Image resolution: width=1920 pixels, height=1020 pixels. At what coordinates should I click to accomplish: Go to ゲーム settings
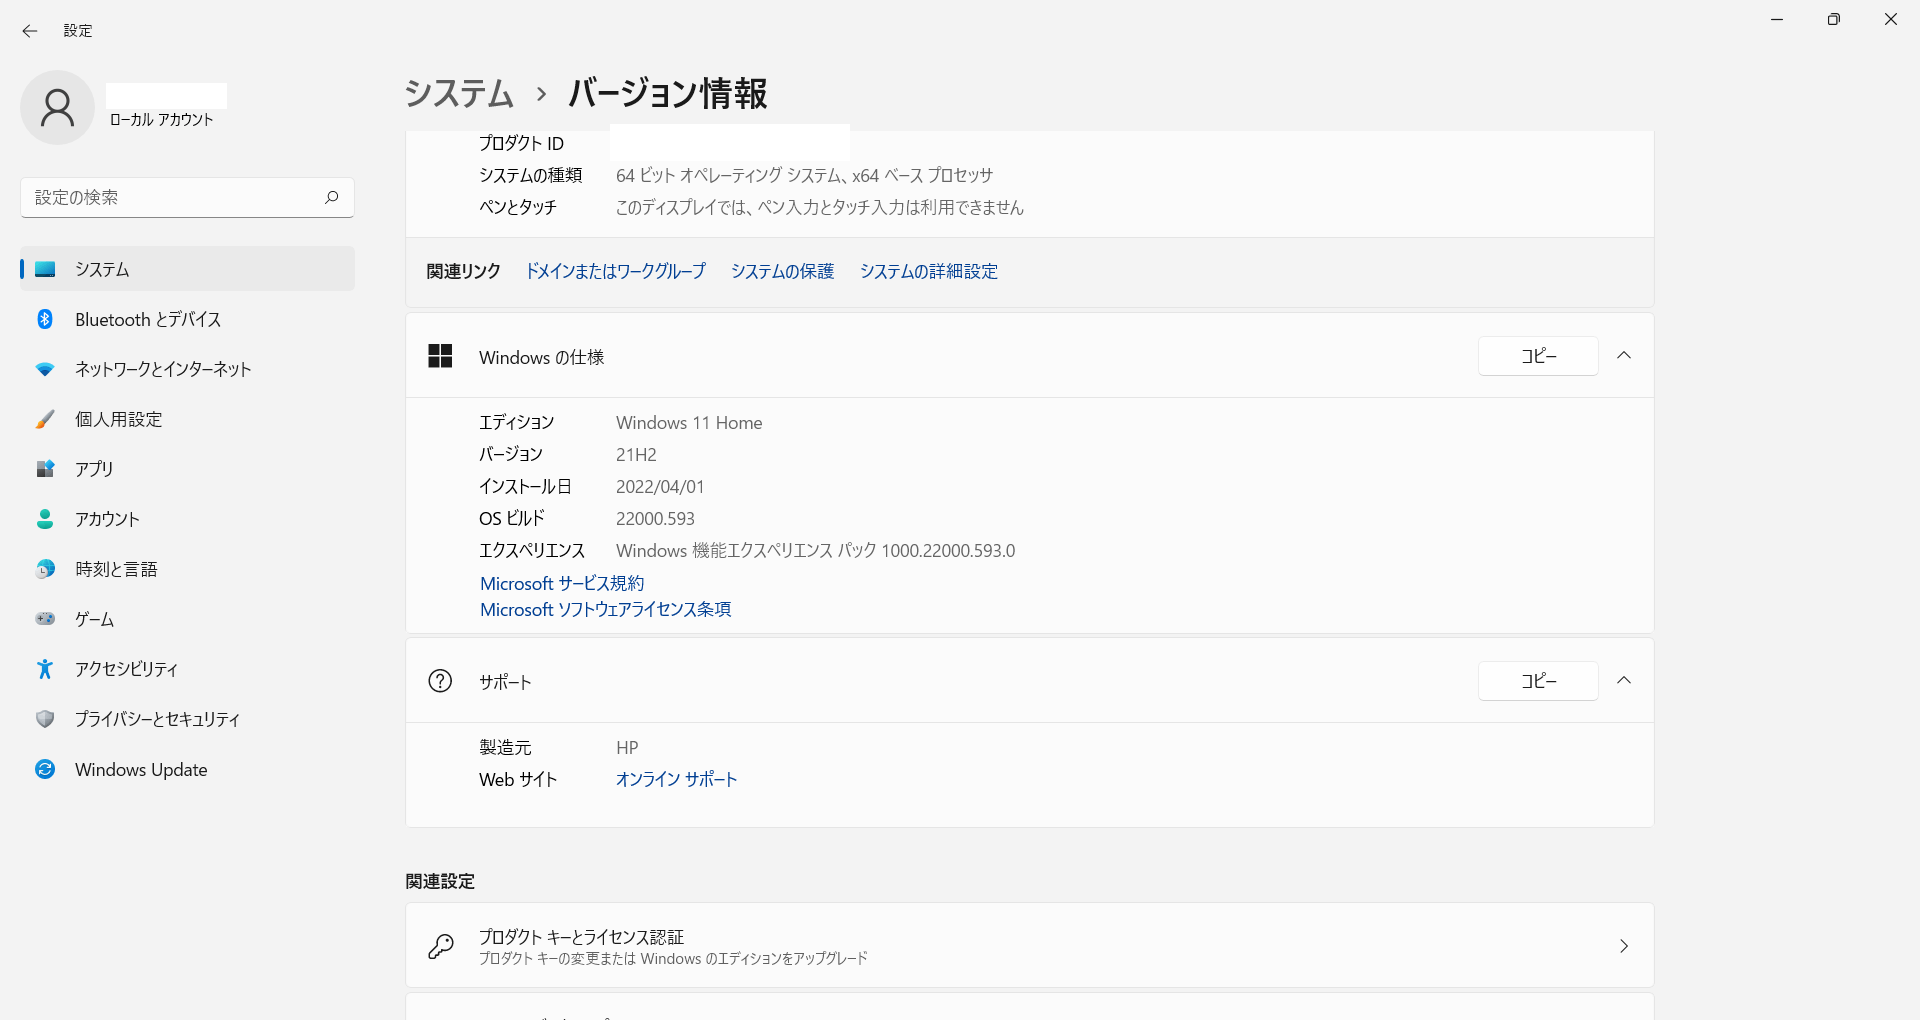click(188, 619)
